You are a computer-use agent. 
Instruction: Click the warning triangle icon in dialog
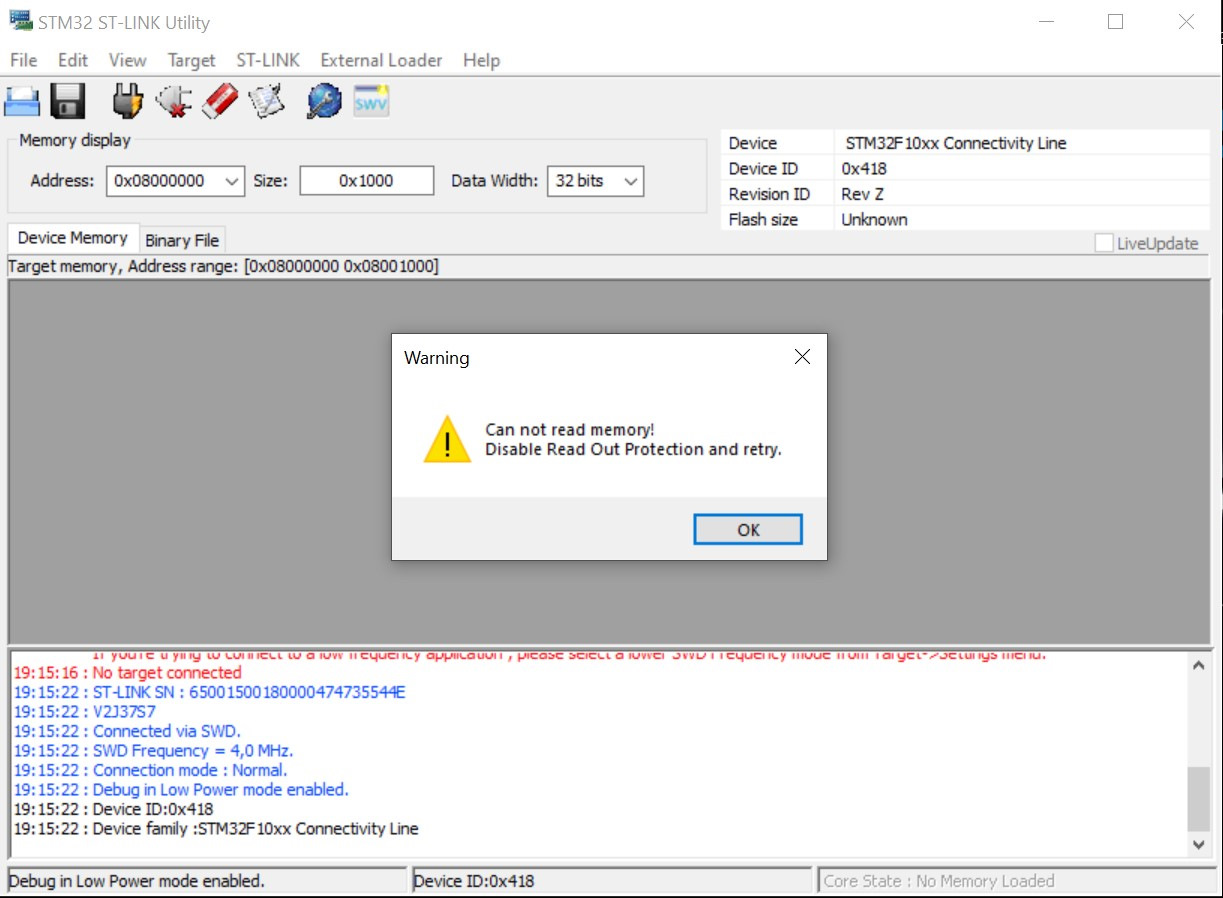(447, 439)
